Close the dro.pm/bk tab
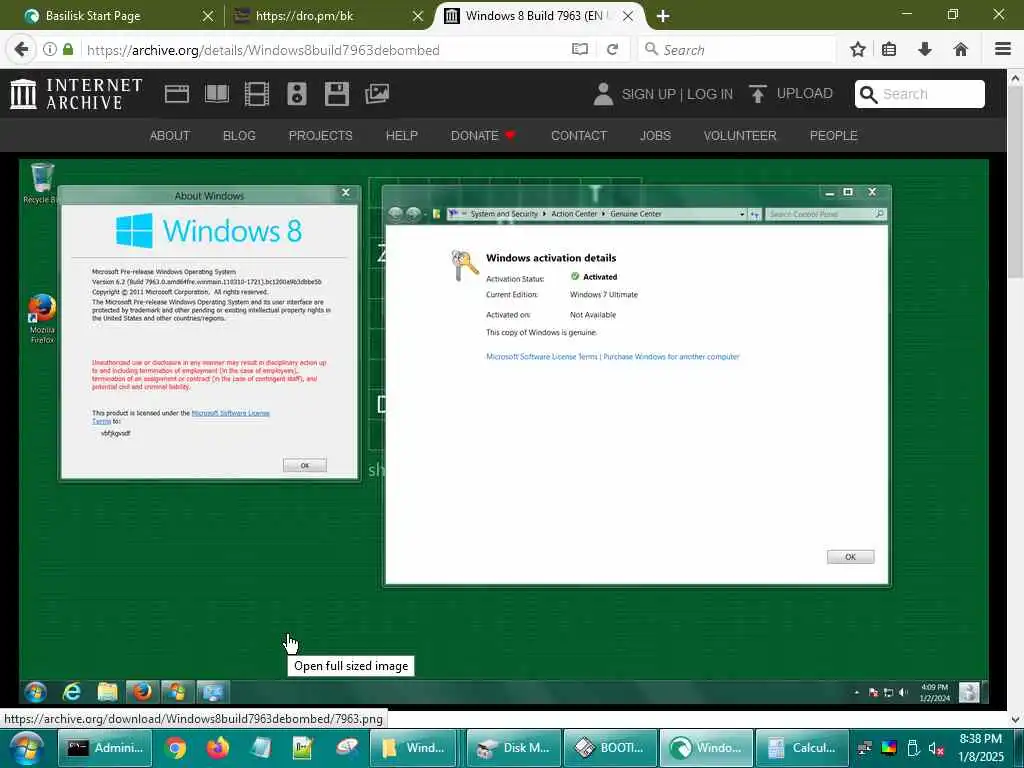This screenshot has width=1024, height=768. [418, 16]
